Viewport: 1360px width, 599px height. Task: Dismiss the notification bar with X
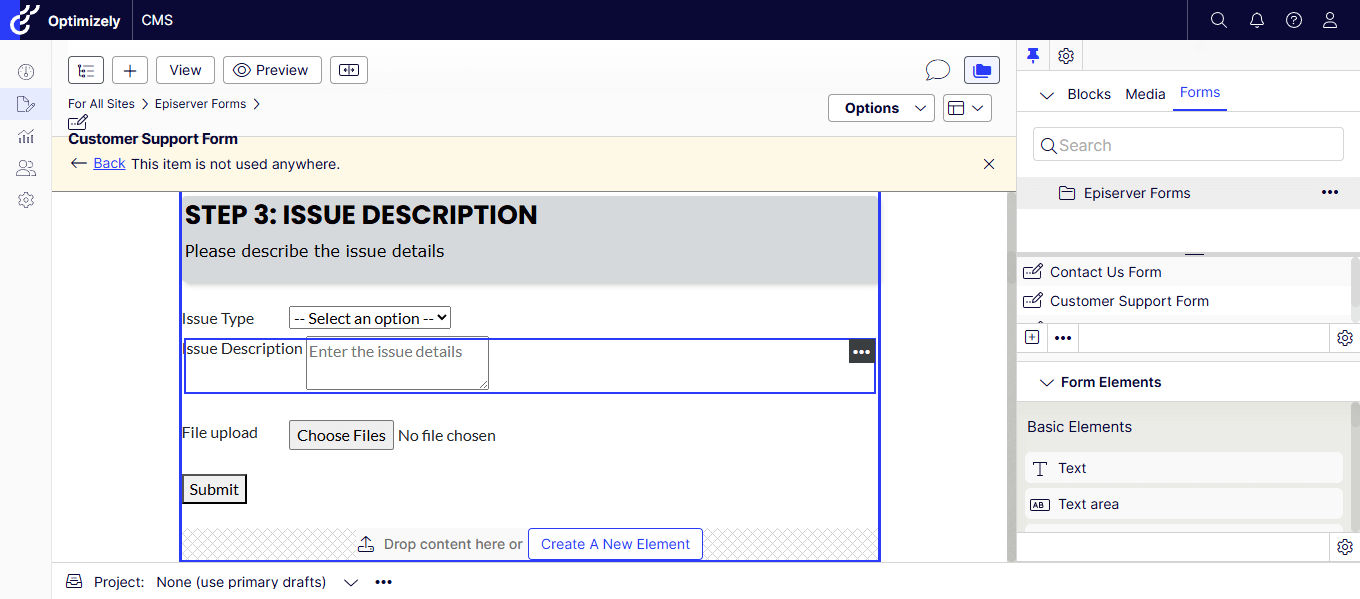[x=989, y=164]
